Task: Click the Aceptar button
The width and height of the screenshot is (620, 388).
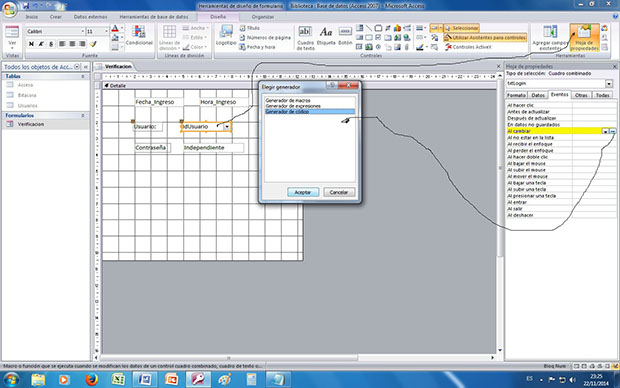Action: [302, 192]
